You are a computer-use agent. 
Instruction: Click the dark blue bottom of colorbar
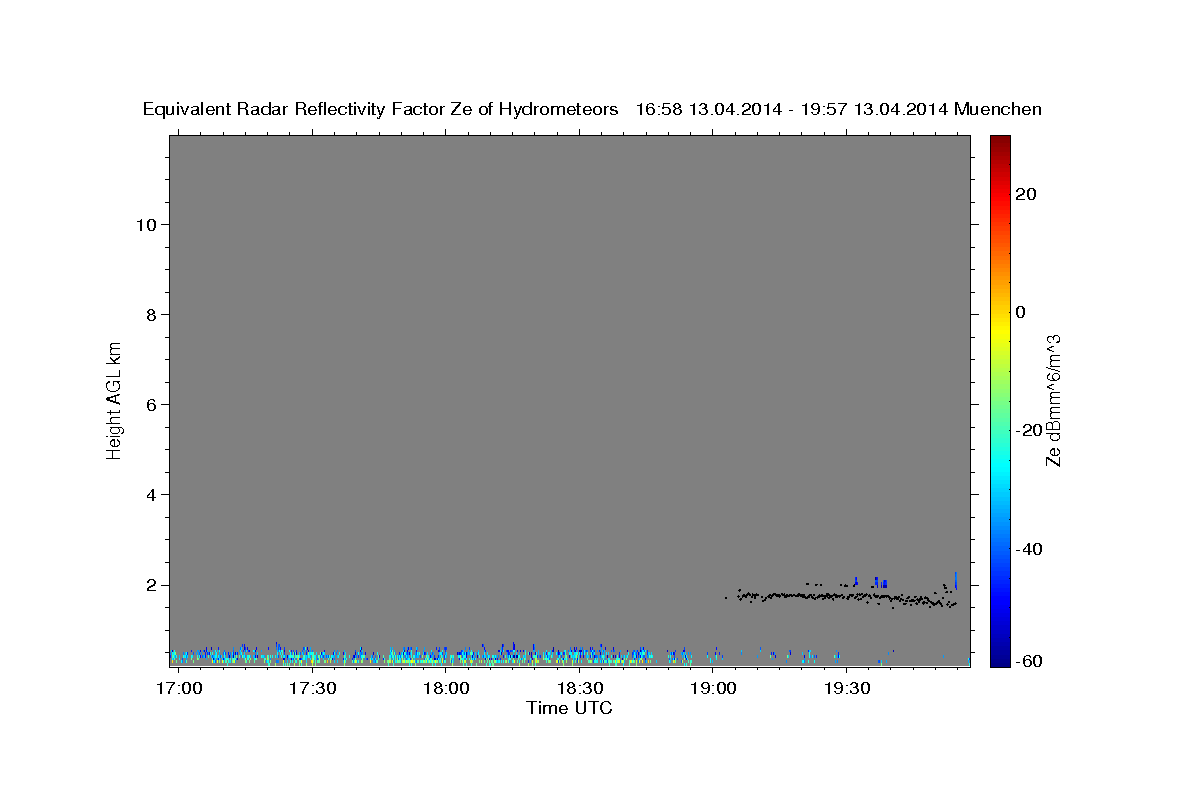click(1000, 657)
